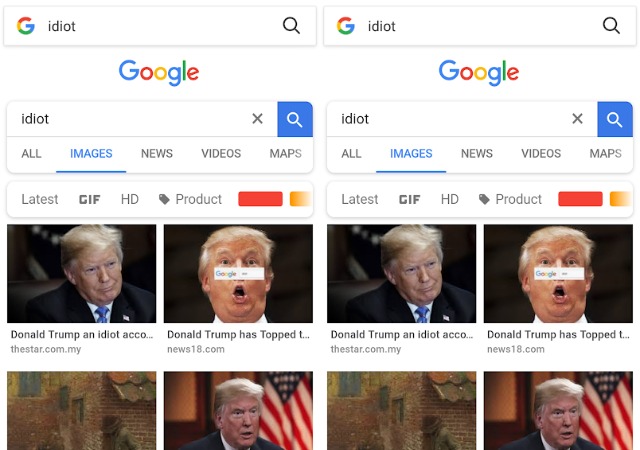The width and height of the screenshot is (640, 450).
Task: Select the ALL tab in the right panel
Action: pyautogui.click(x=351, y=154)
